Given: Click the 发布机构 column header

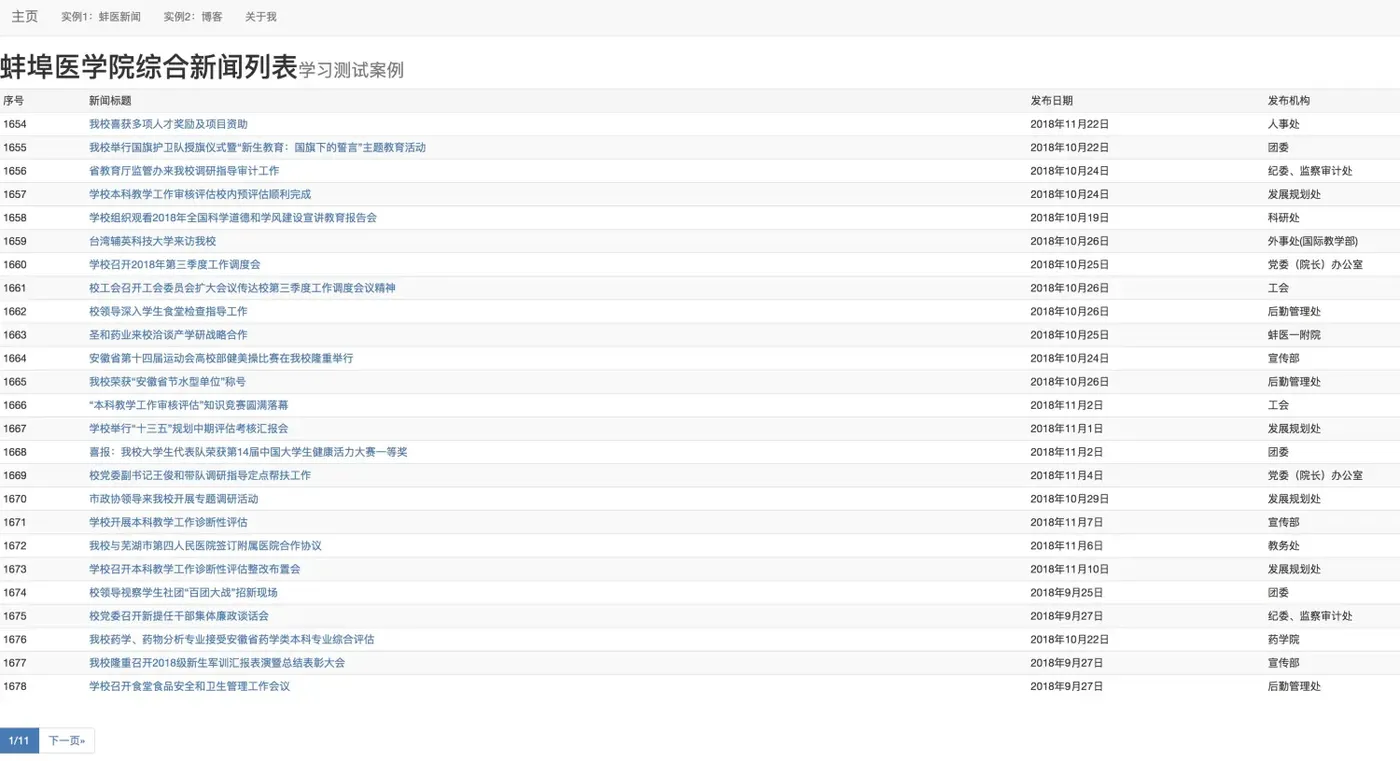Looking at the screenshot, I should 1289,100.
